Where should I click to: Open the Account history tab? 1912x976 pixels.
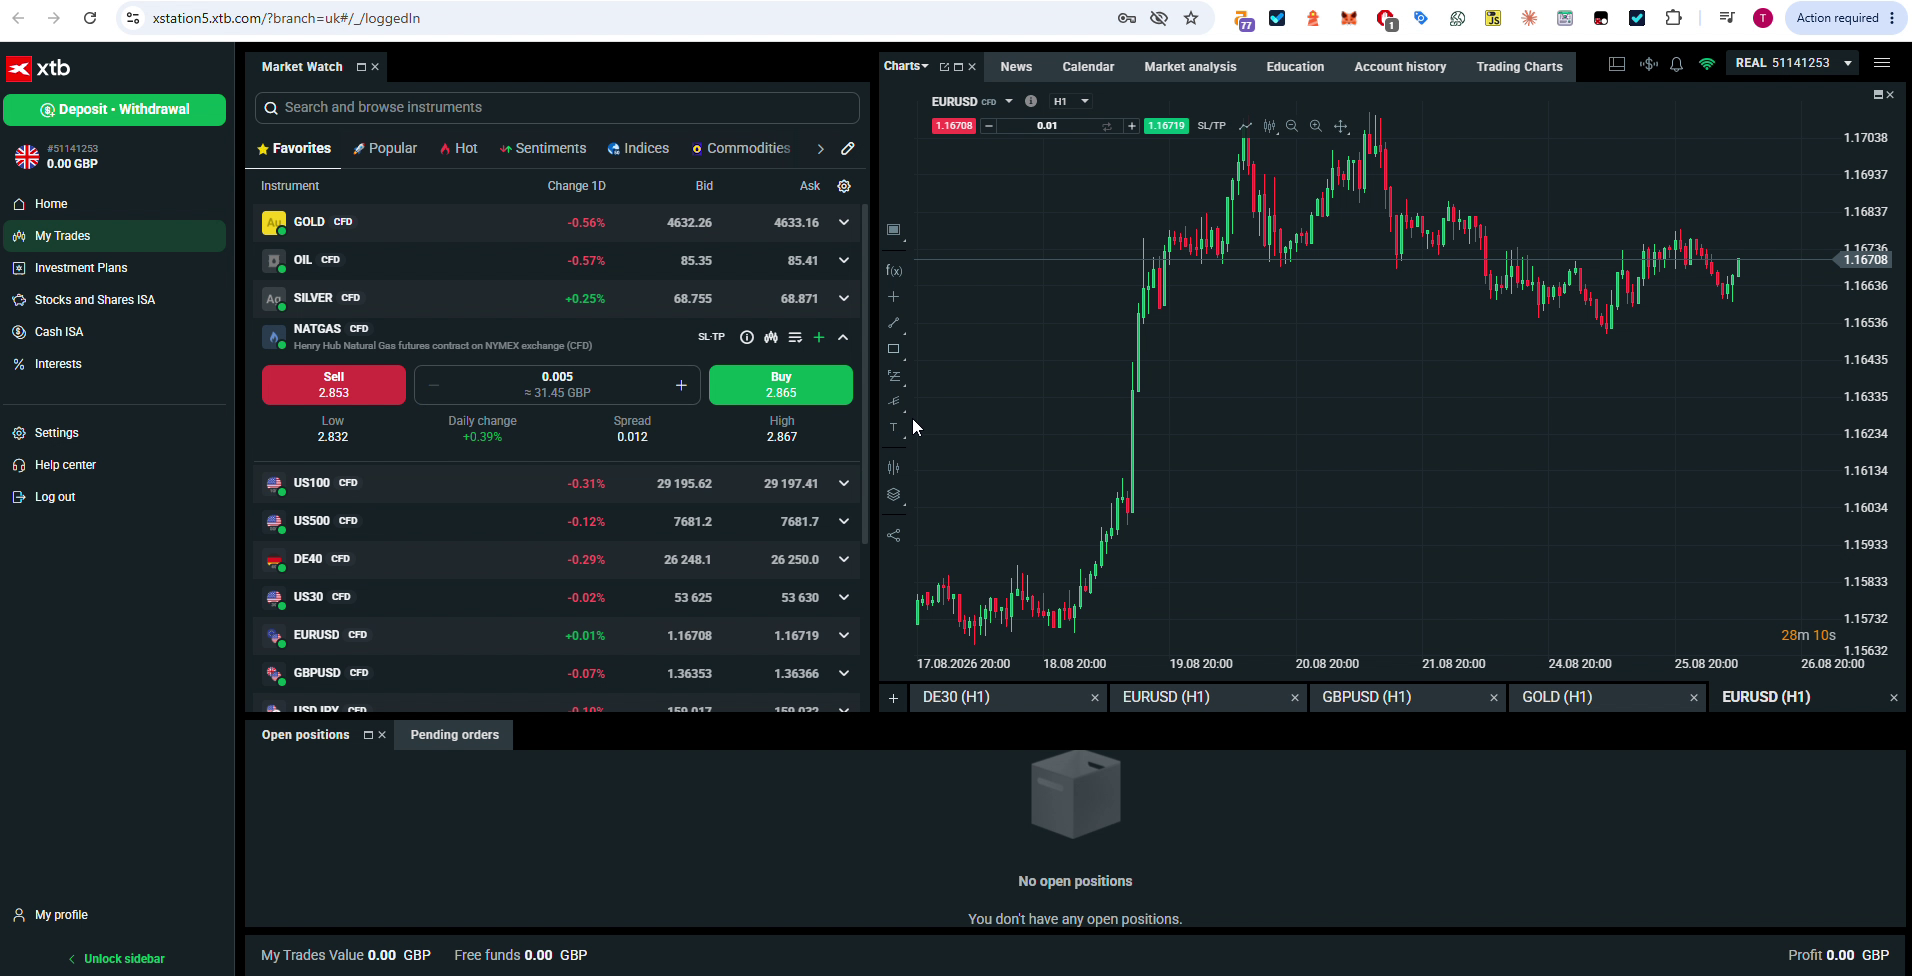click(1400, 67)
